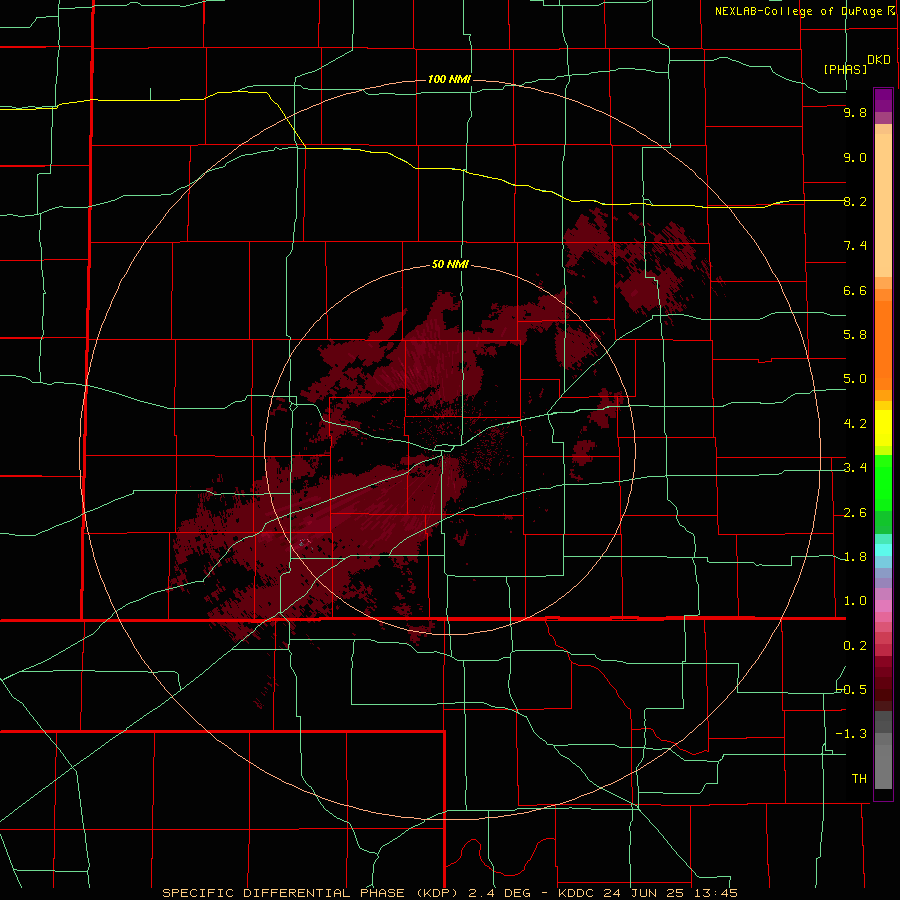The width and height of the screenshot is (900, 900).
Task: Click the 1.8 value on the color scale
Action: [x=855, y=557]
